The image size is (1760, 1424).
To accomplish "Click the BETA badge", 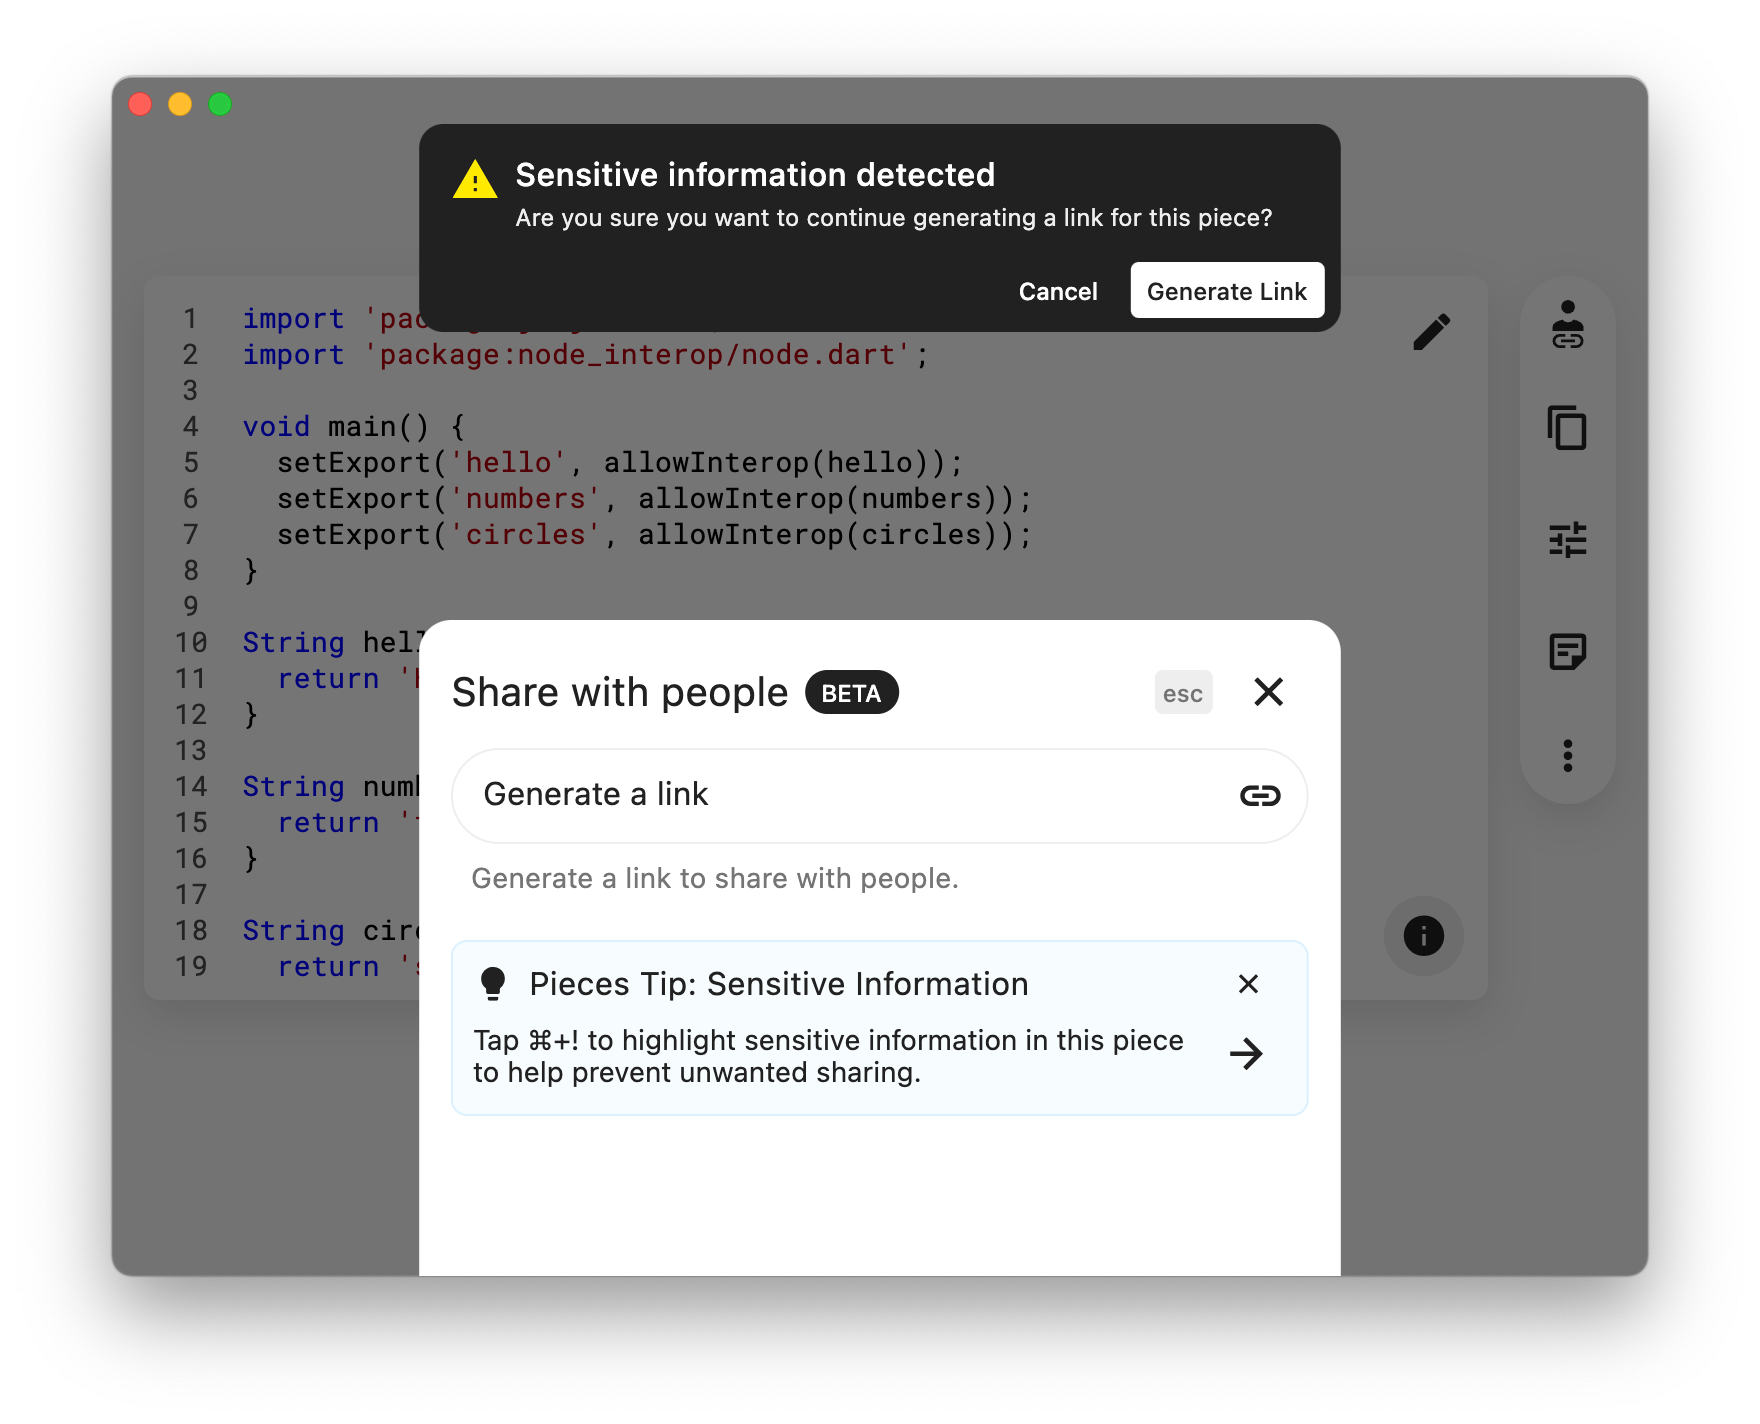I will click(852, 692).
